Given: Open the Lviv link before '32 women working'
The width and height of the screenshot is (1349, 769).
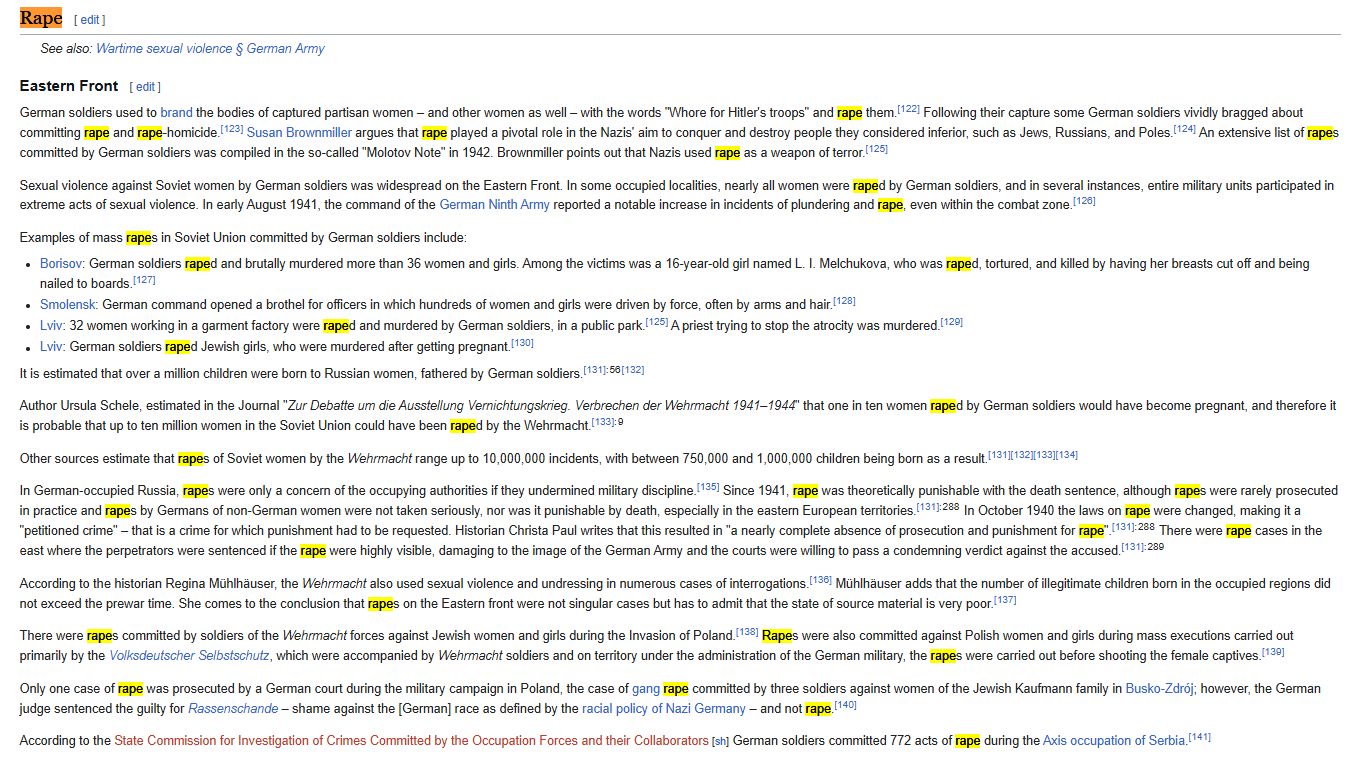Looking at the screenshot, I should coord(51,325).
